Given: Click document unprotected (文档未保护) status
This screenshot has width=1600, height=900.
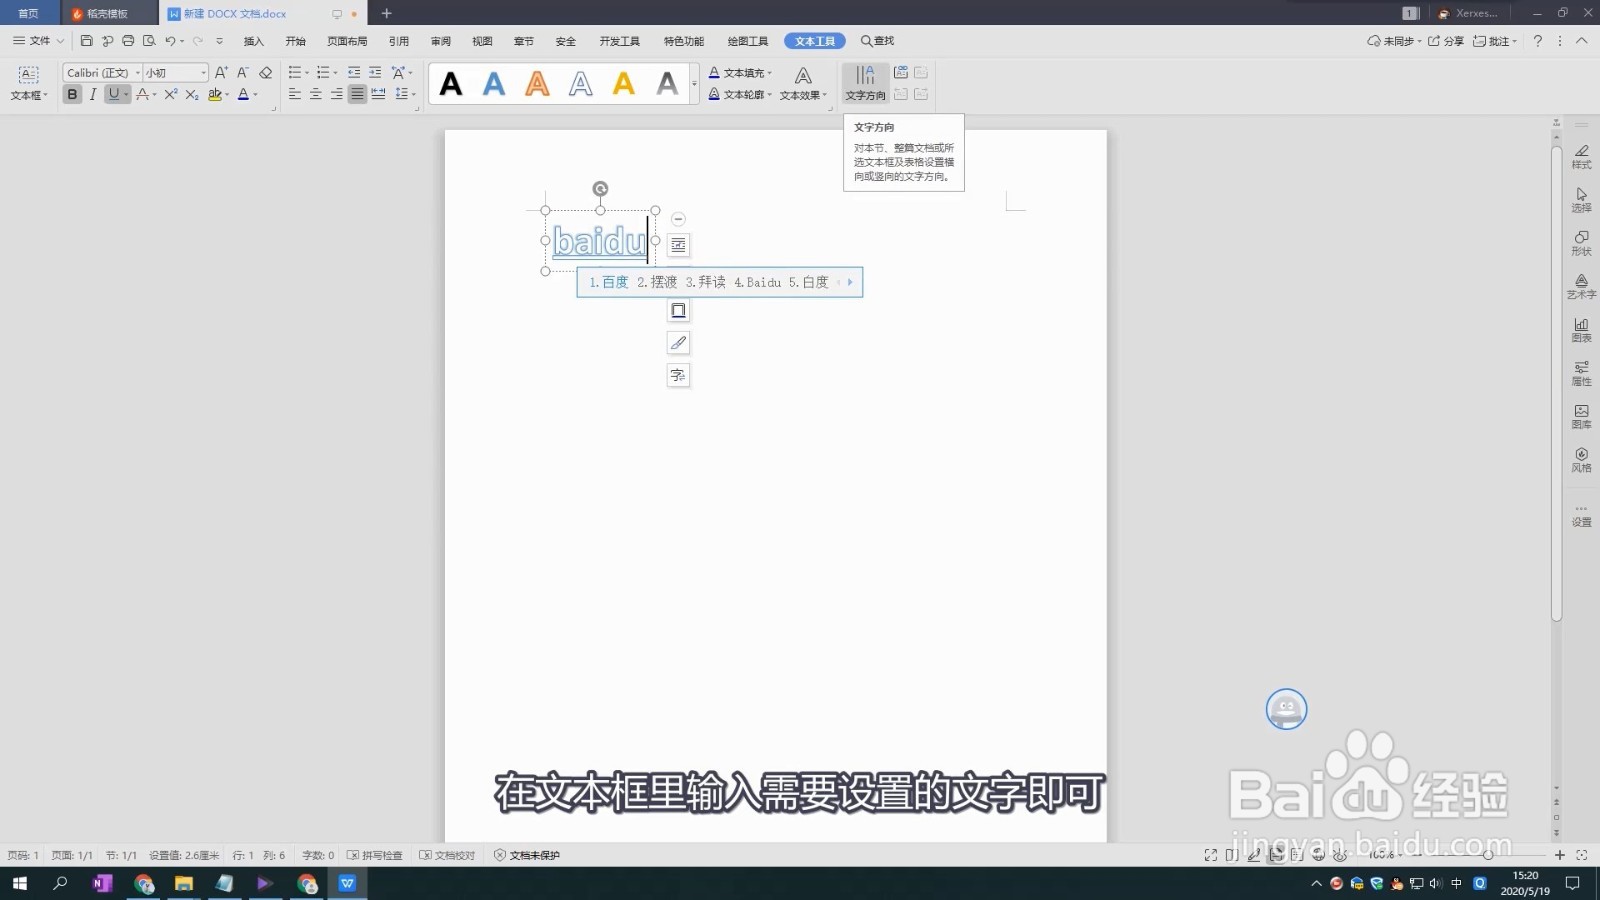Looking at the screenshot, I should click(x=527, y=855).
